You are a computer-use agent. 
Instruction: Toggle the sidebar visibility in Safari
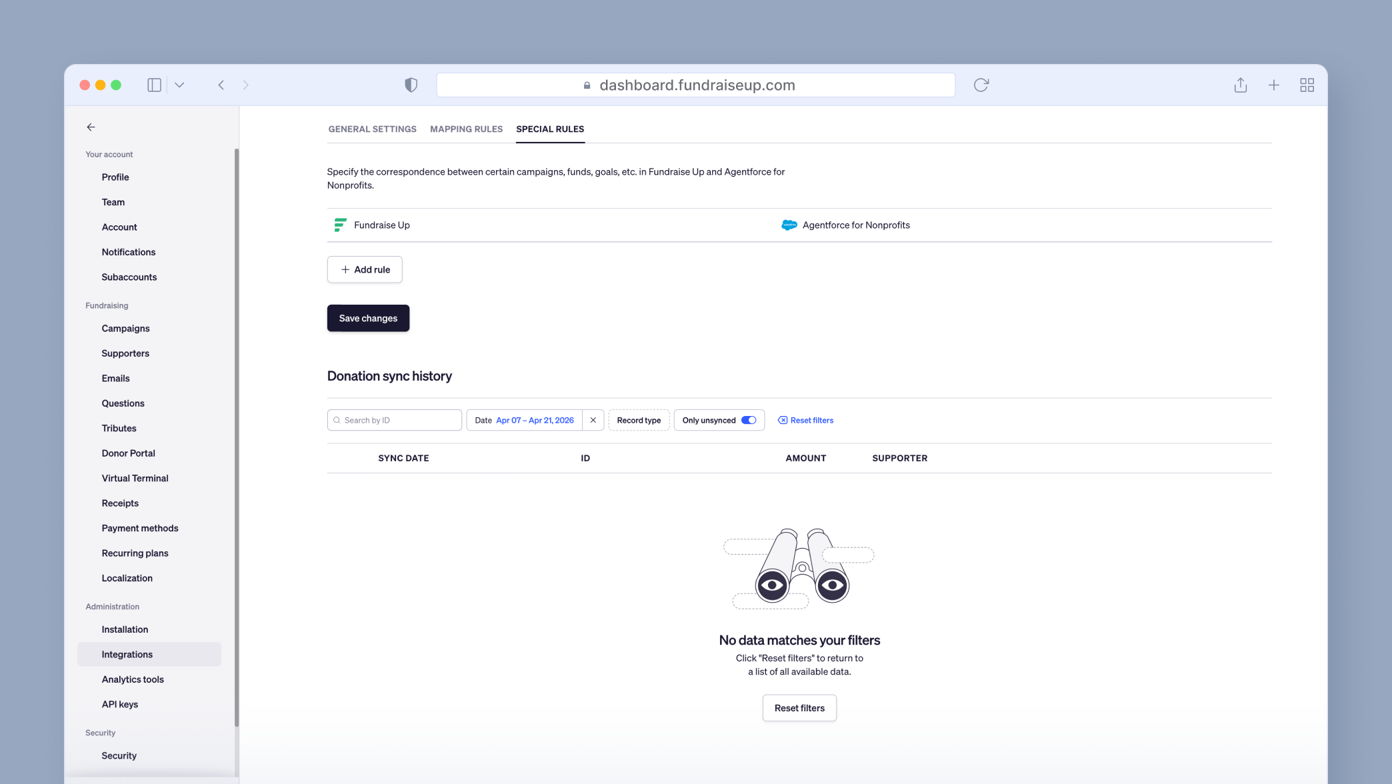154,85
